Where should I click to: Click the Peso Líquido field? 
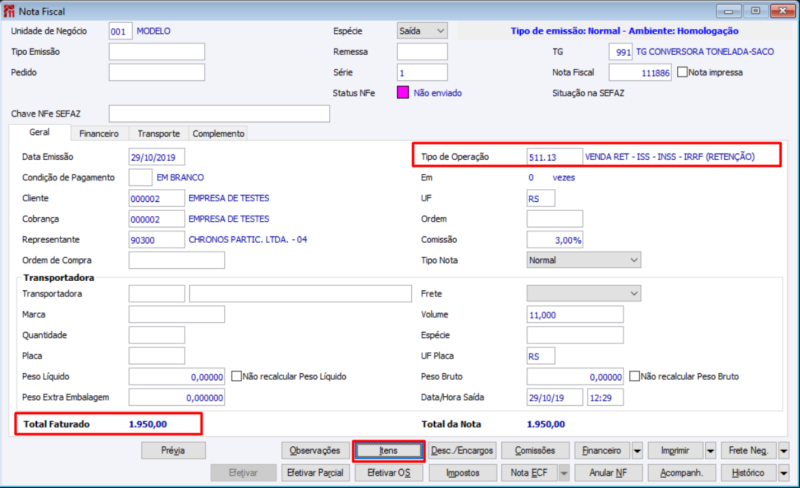coord(177,376)
